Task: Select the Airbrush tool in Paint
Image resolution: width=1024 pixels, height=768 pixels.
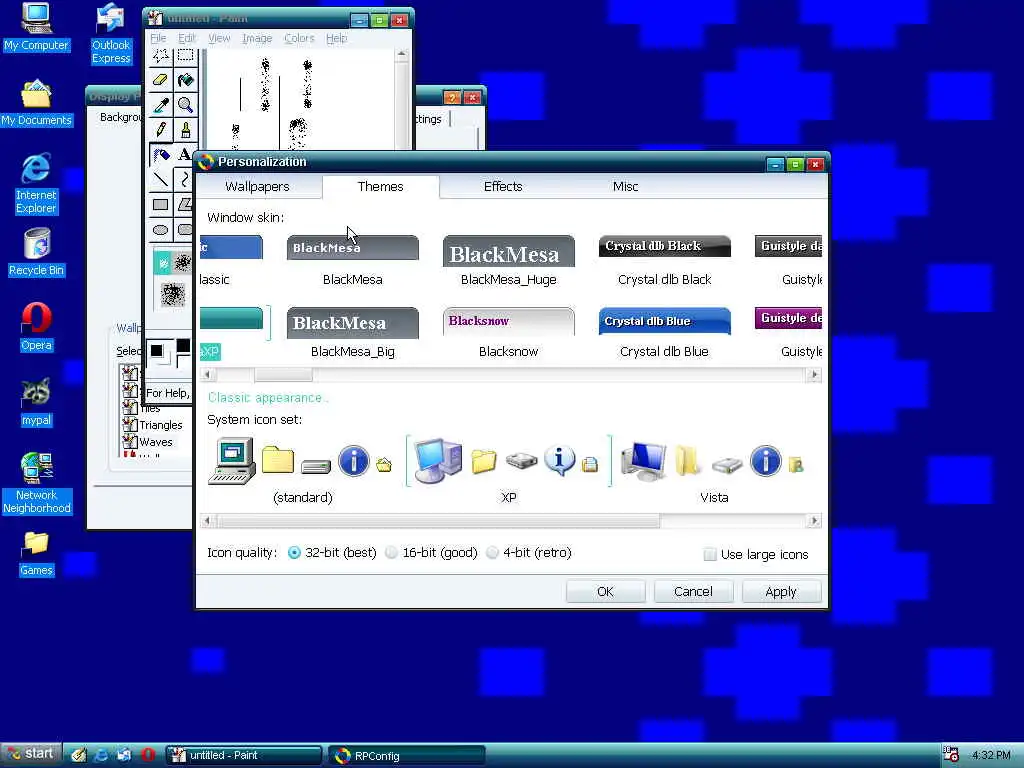Action: [x=161, y=155]
